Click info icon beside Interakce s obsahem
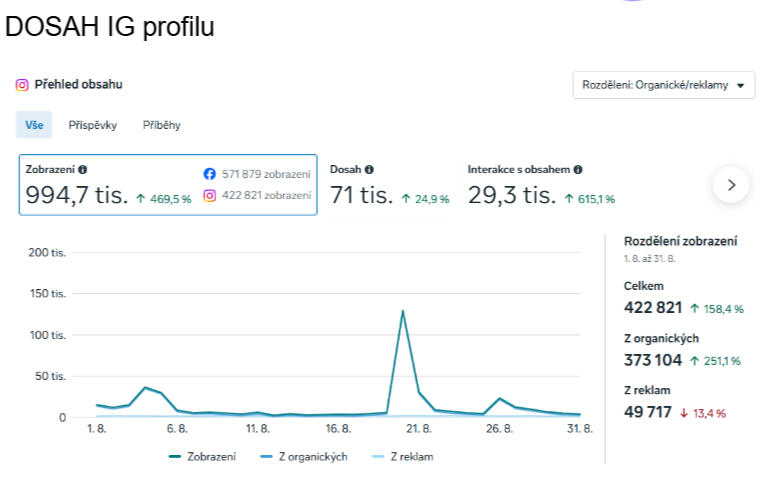The width and height of the screenshot is (766, 485). click(578, 169)
